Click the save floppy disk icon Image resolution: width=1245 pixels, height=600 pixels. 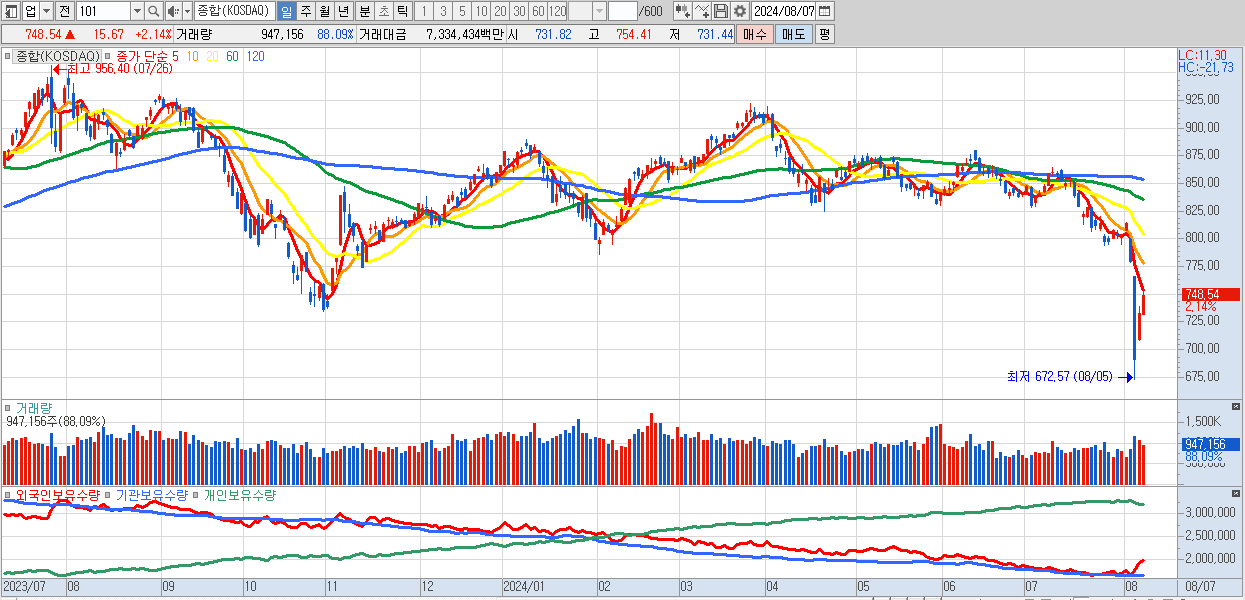(x=721, y=11)
